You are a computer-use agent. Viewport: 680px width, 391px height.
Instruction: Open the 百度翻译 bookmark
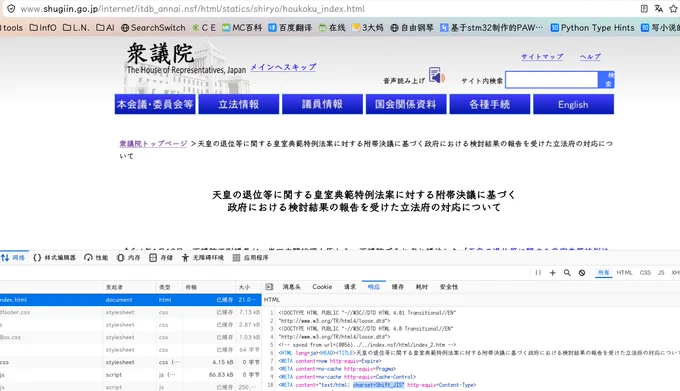[x=290, y=28]
